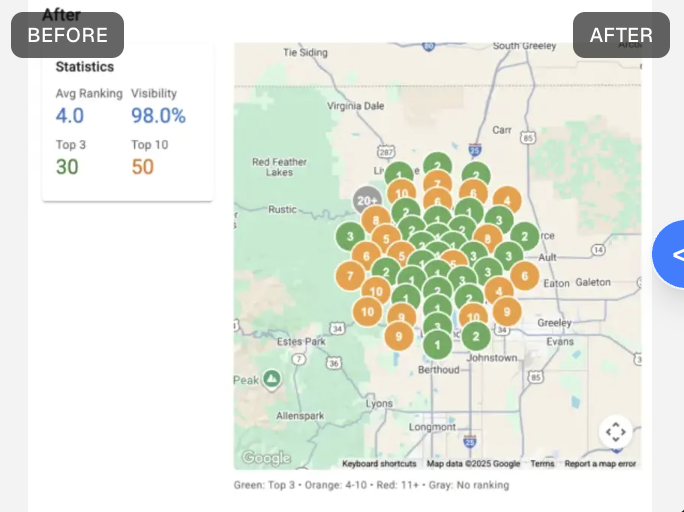
Task: Click the Google logo on map
Action: pos(266,457)
